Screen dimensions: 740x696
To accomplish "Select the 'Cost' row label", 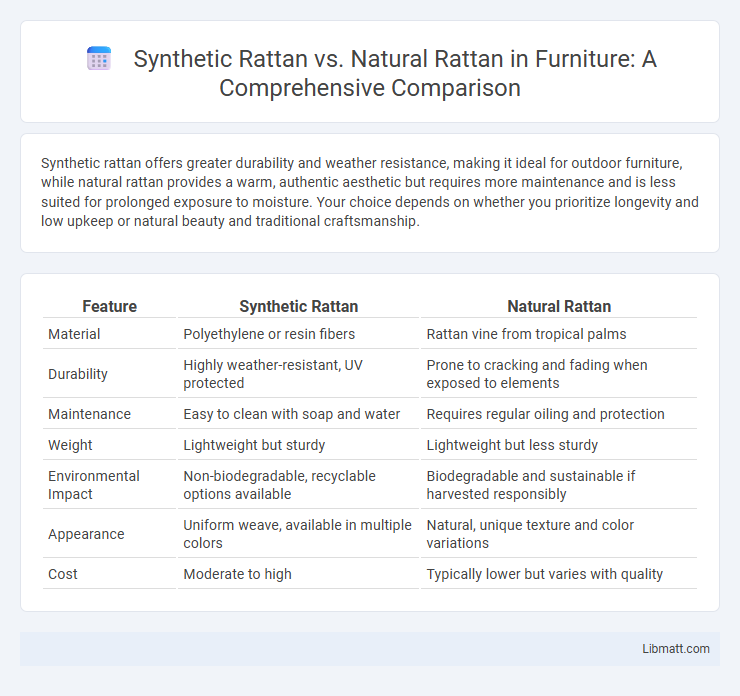I will [x=63, y=574].
